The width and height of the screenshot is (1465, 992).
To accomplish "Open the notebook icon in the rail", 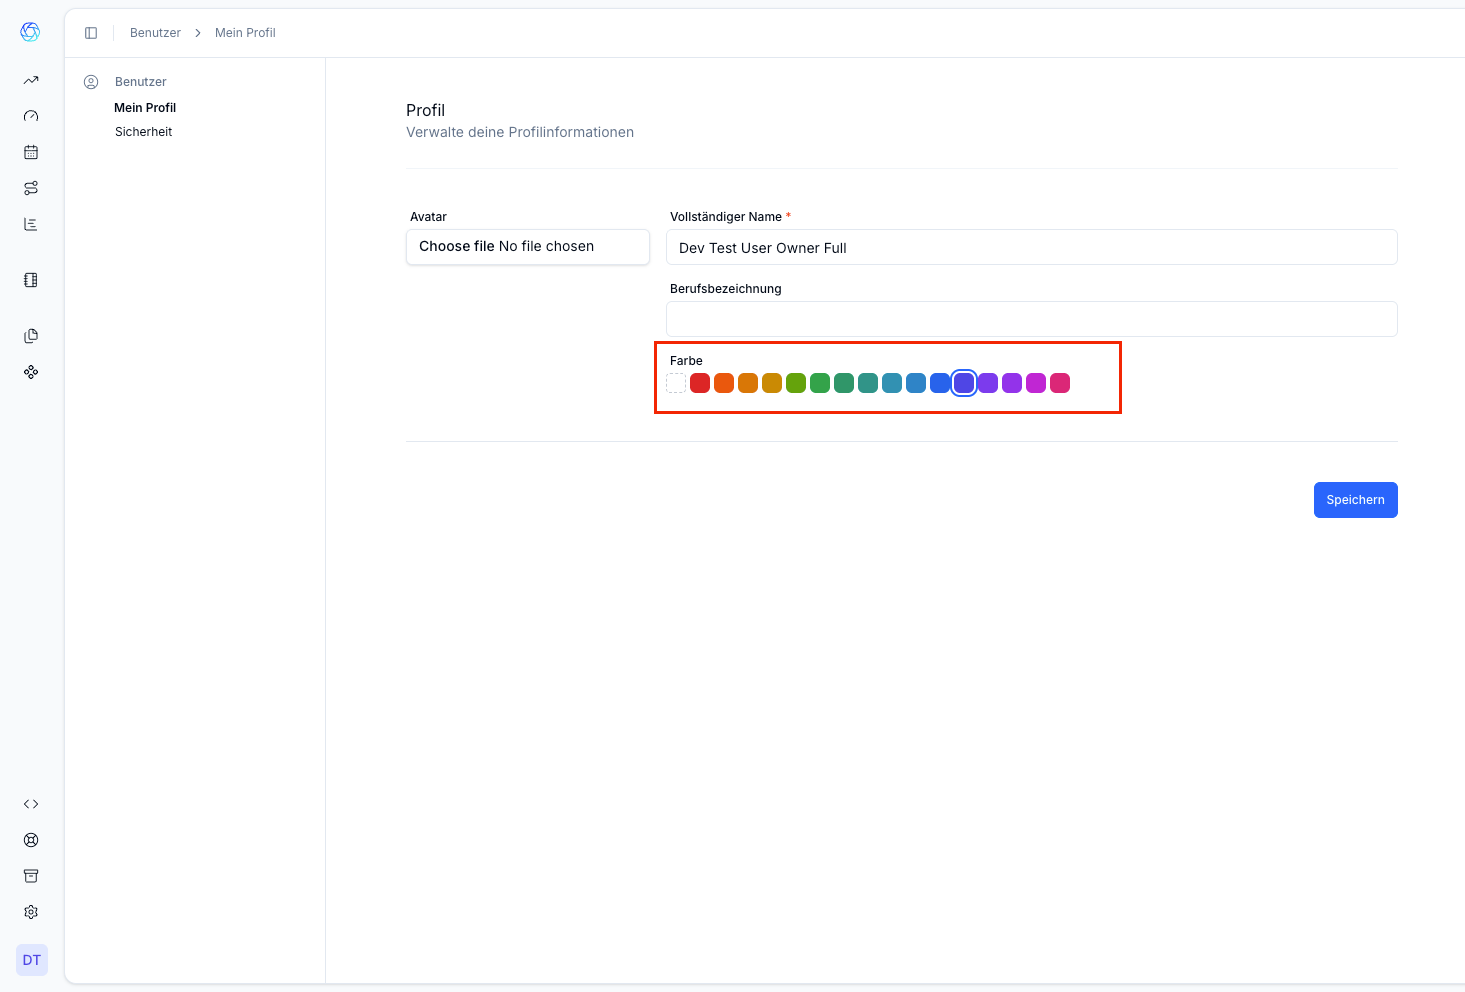I will (31, 280).
